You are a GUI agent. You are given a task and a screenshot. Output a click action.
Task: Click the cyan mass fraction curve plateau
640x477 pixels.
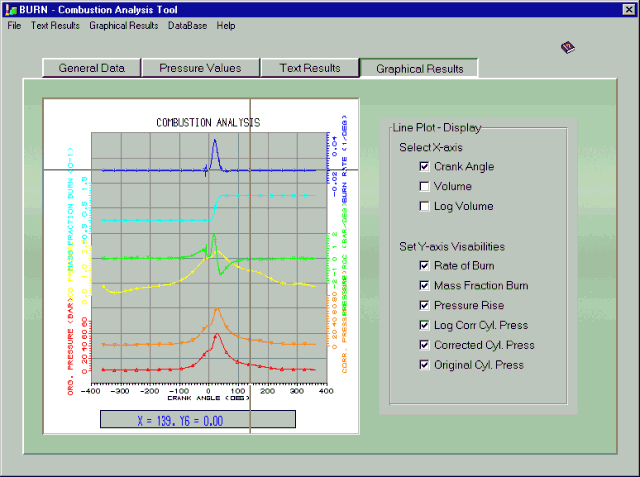(x=269, y=196)
